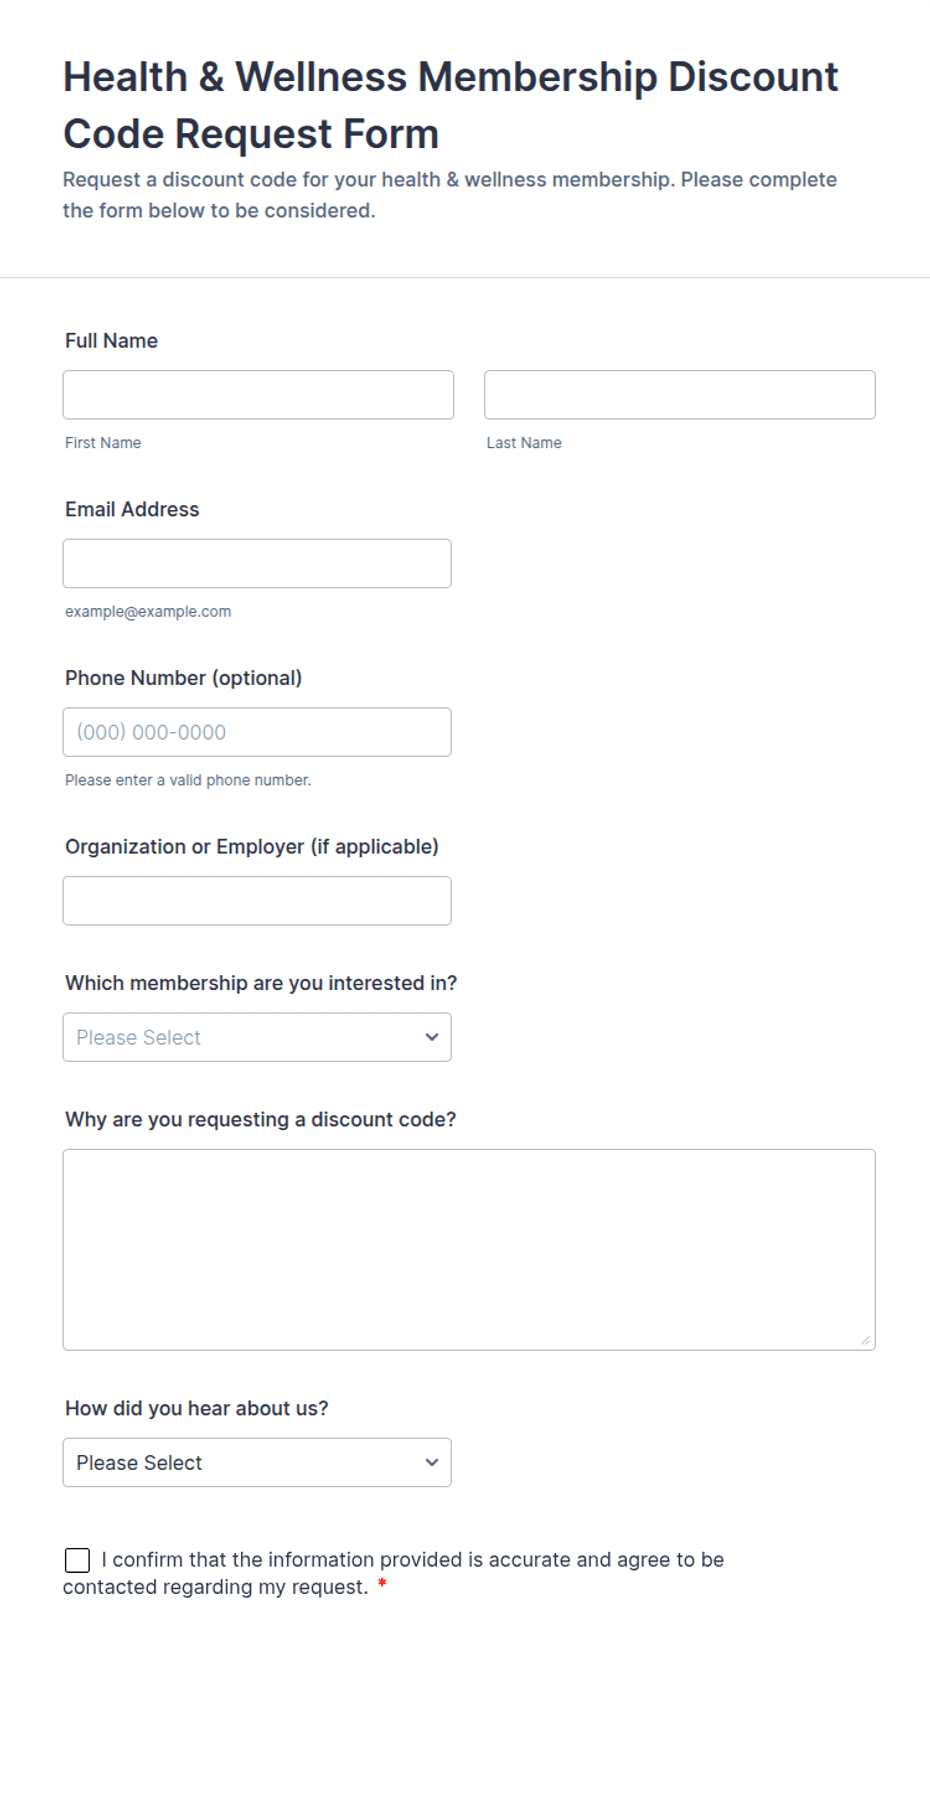The image size is (930, 1805).
Task: Focus the Email Address text box
Action: [257, 564]
